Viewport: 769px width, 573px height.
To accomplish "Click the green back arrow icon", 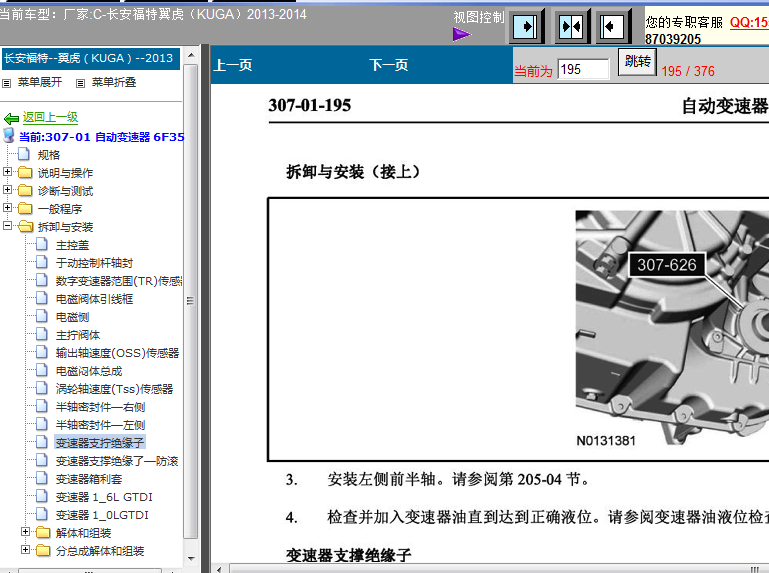I will pyautogui.click(x=11, y=118).
